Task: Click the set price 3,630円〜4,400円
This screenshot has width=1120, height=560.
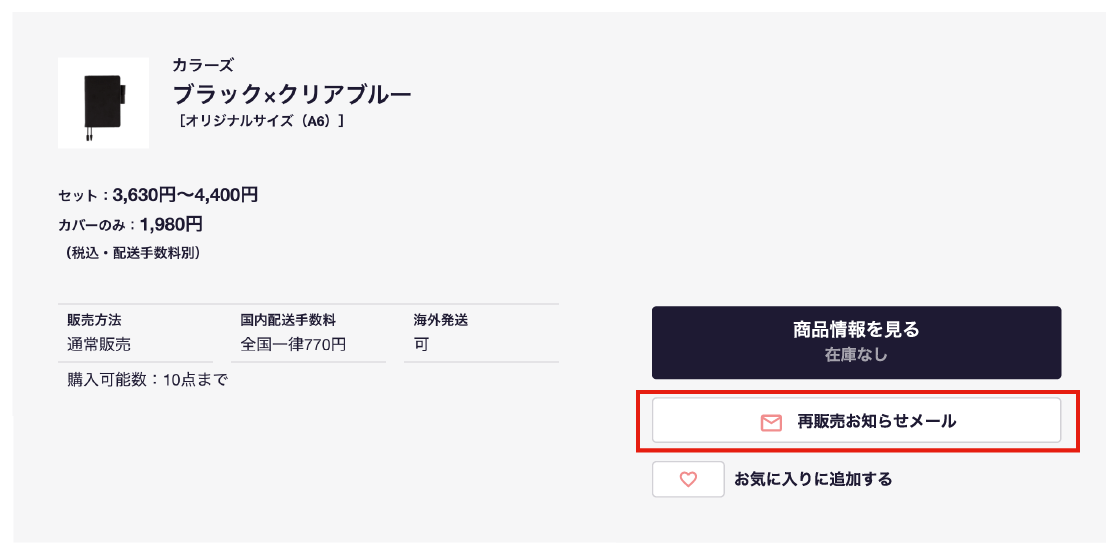Action: tap(185, 195)
